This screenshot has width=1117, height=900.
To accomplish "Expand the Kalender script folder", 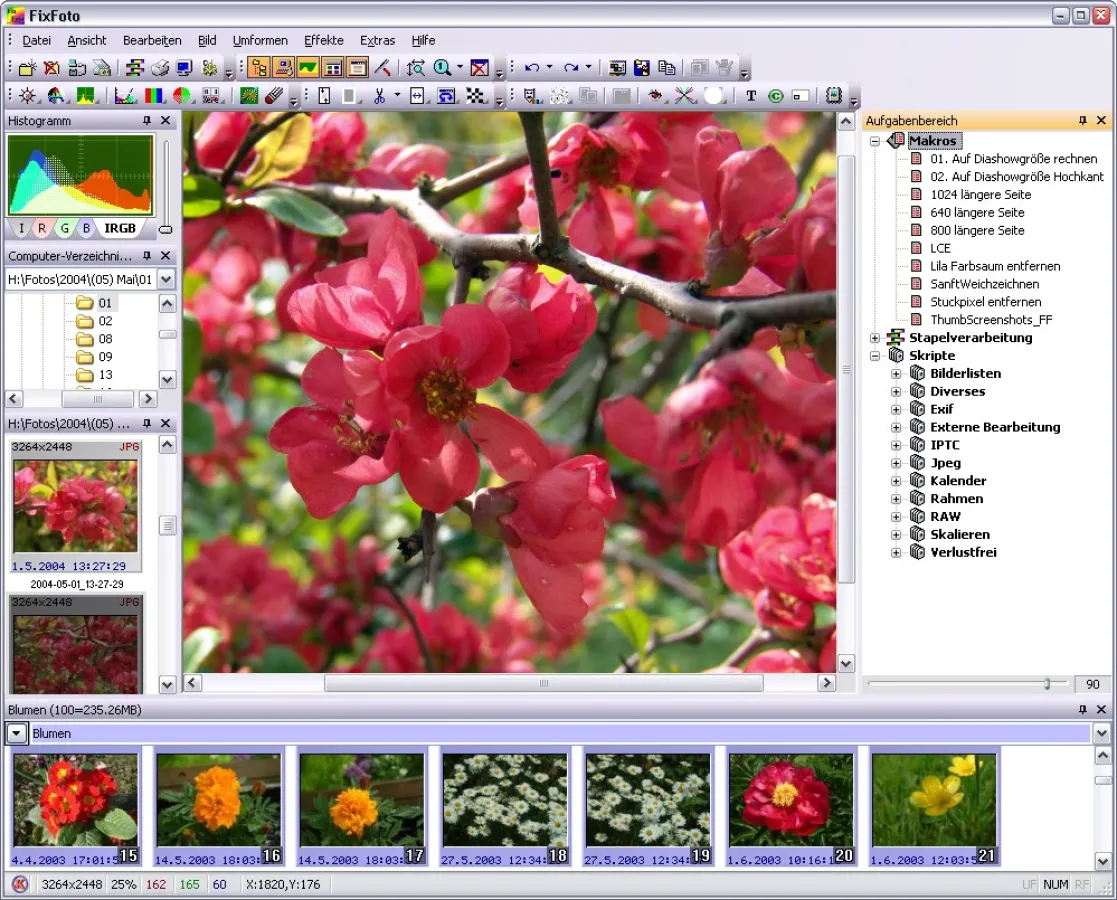I will 896,481.
